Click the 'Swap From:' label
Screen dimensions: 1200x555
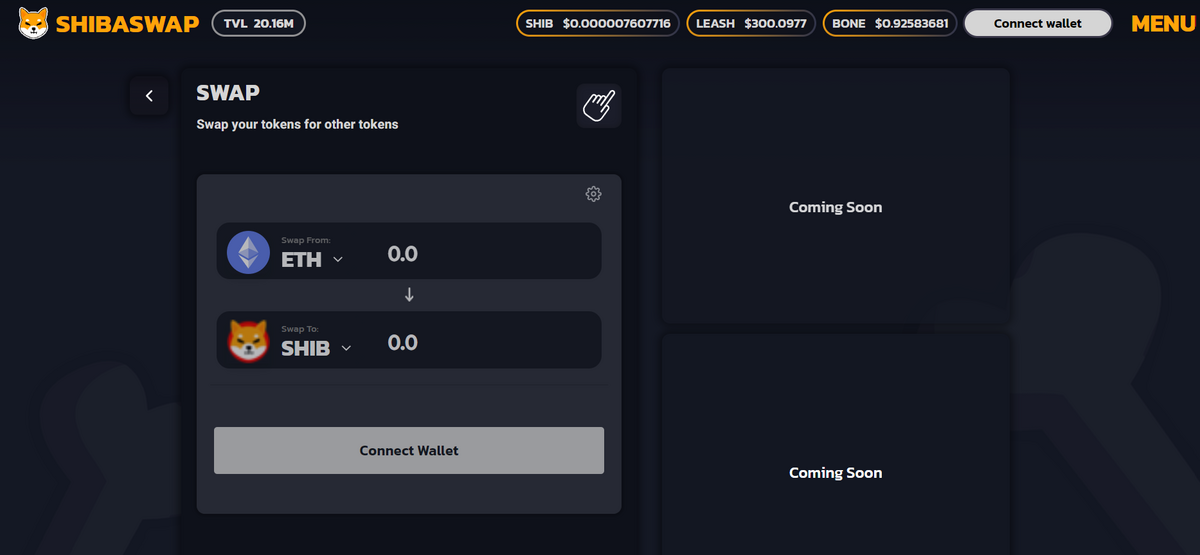tap(306, 240)
